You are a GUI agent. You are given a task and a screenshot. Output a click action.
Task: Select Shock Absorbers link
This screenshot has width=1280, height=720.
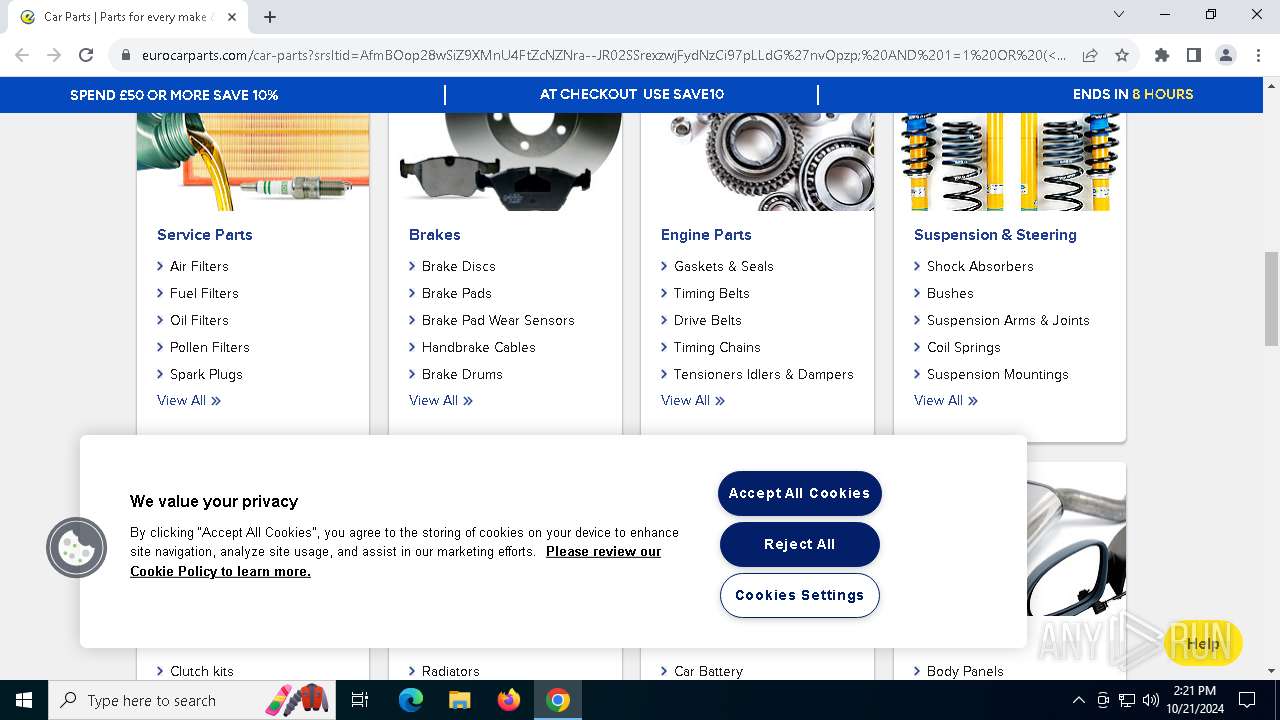980,266
